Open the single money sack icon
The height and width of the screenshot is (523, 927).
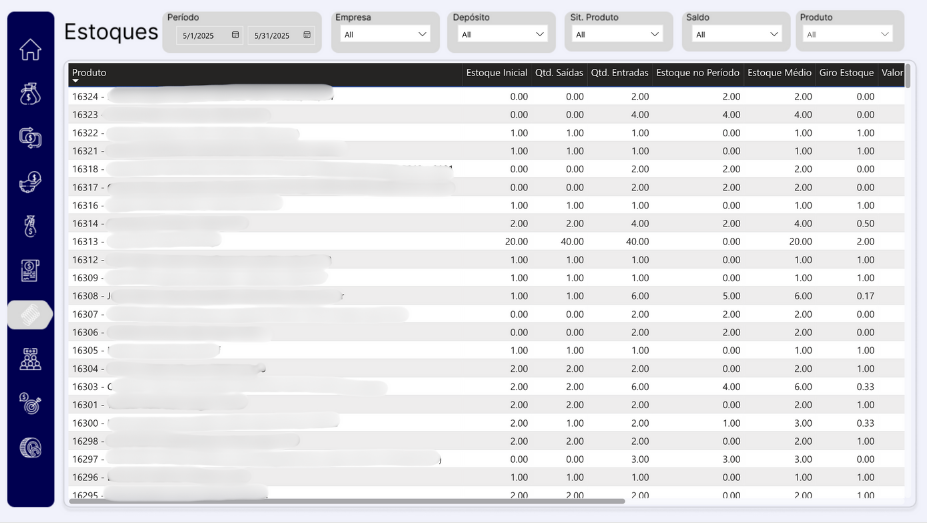pos(30,226)
